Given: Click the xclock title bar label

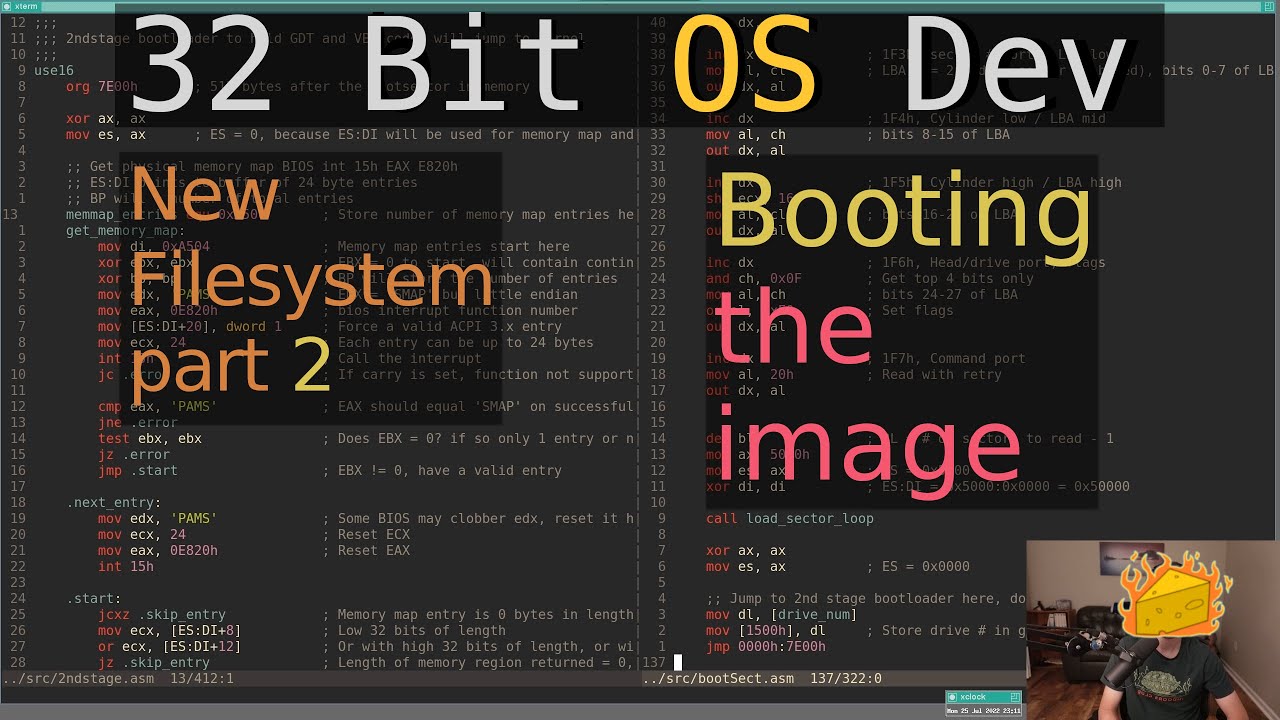Looking at the screenshot, I should [x=974, y=697].
